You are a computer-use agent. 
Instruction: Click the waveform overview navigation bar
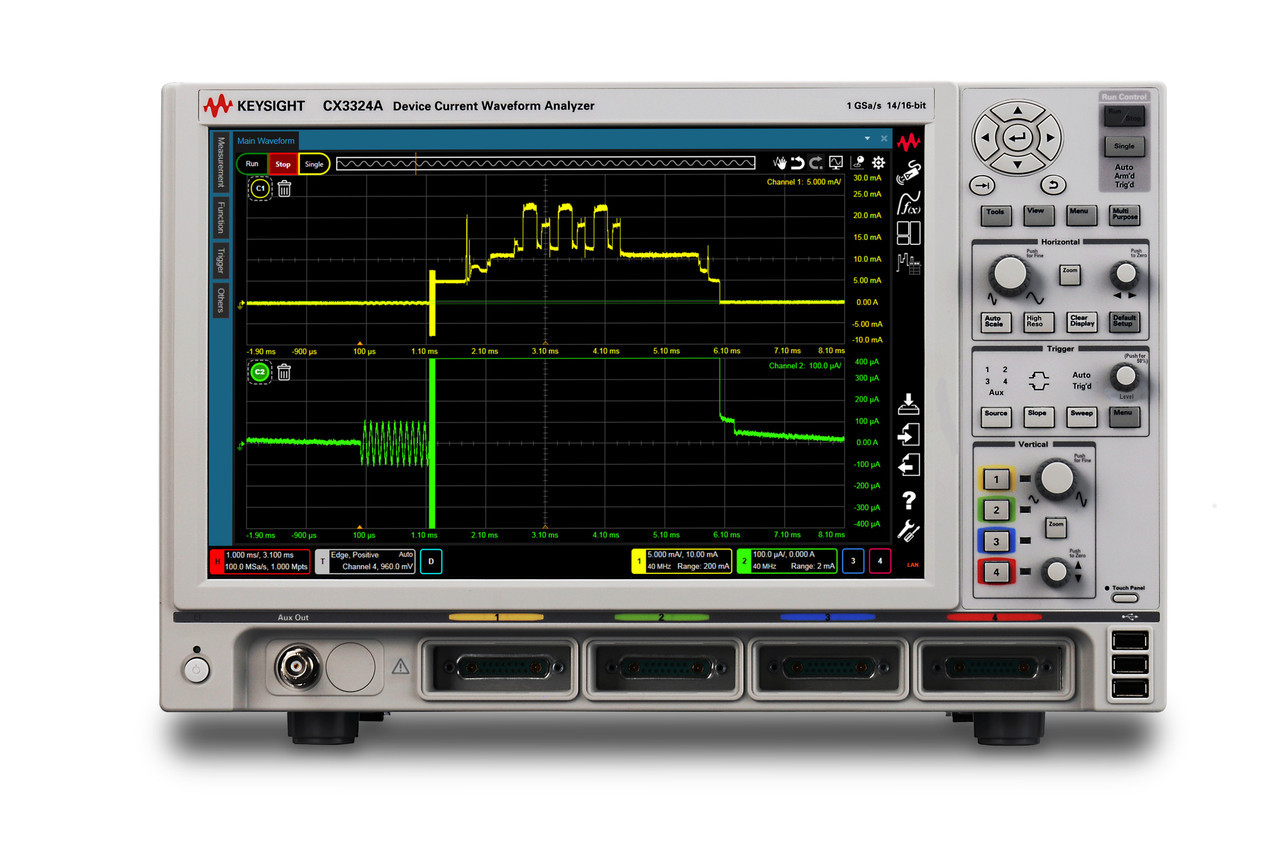tap(545, 163)
